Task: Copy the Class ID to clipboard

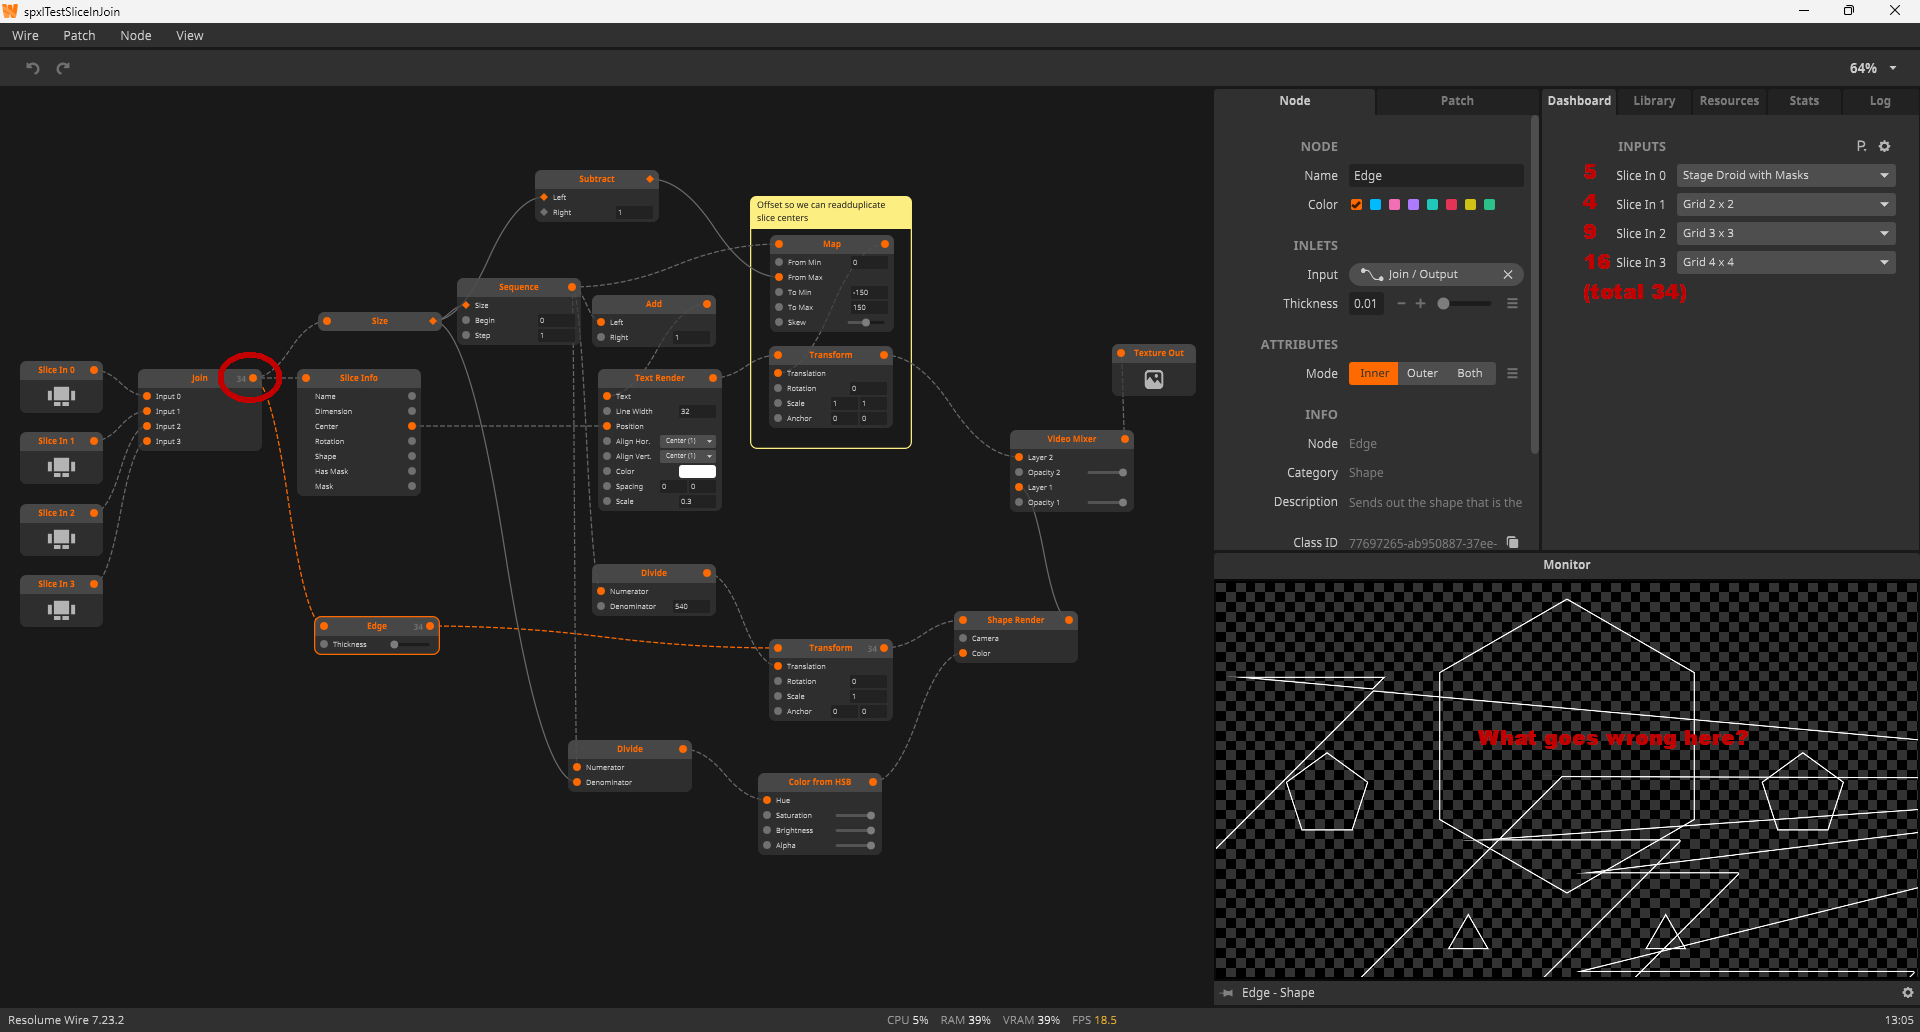Action: point(1513,542)
